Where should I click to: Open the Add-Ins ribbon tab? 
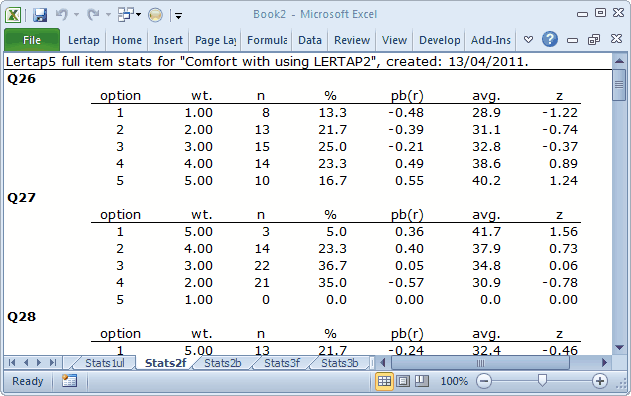click(491, 40)
